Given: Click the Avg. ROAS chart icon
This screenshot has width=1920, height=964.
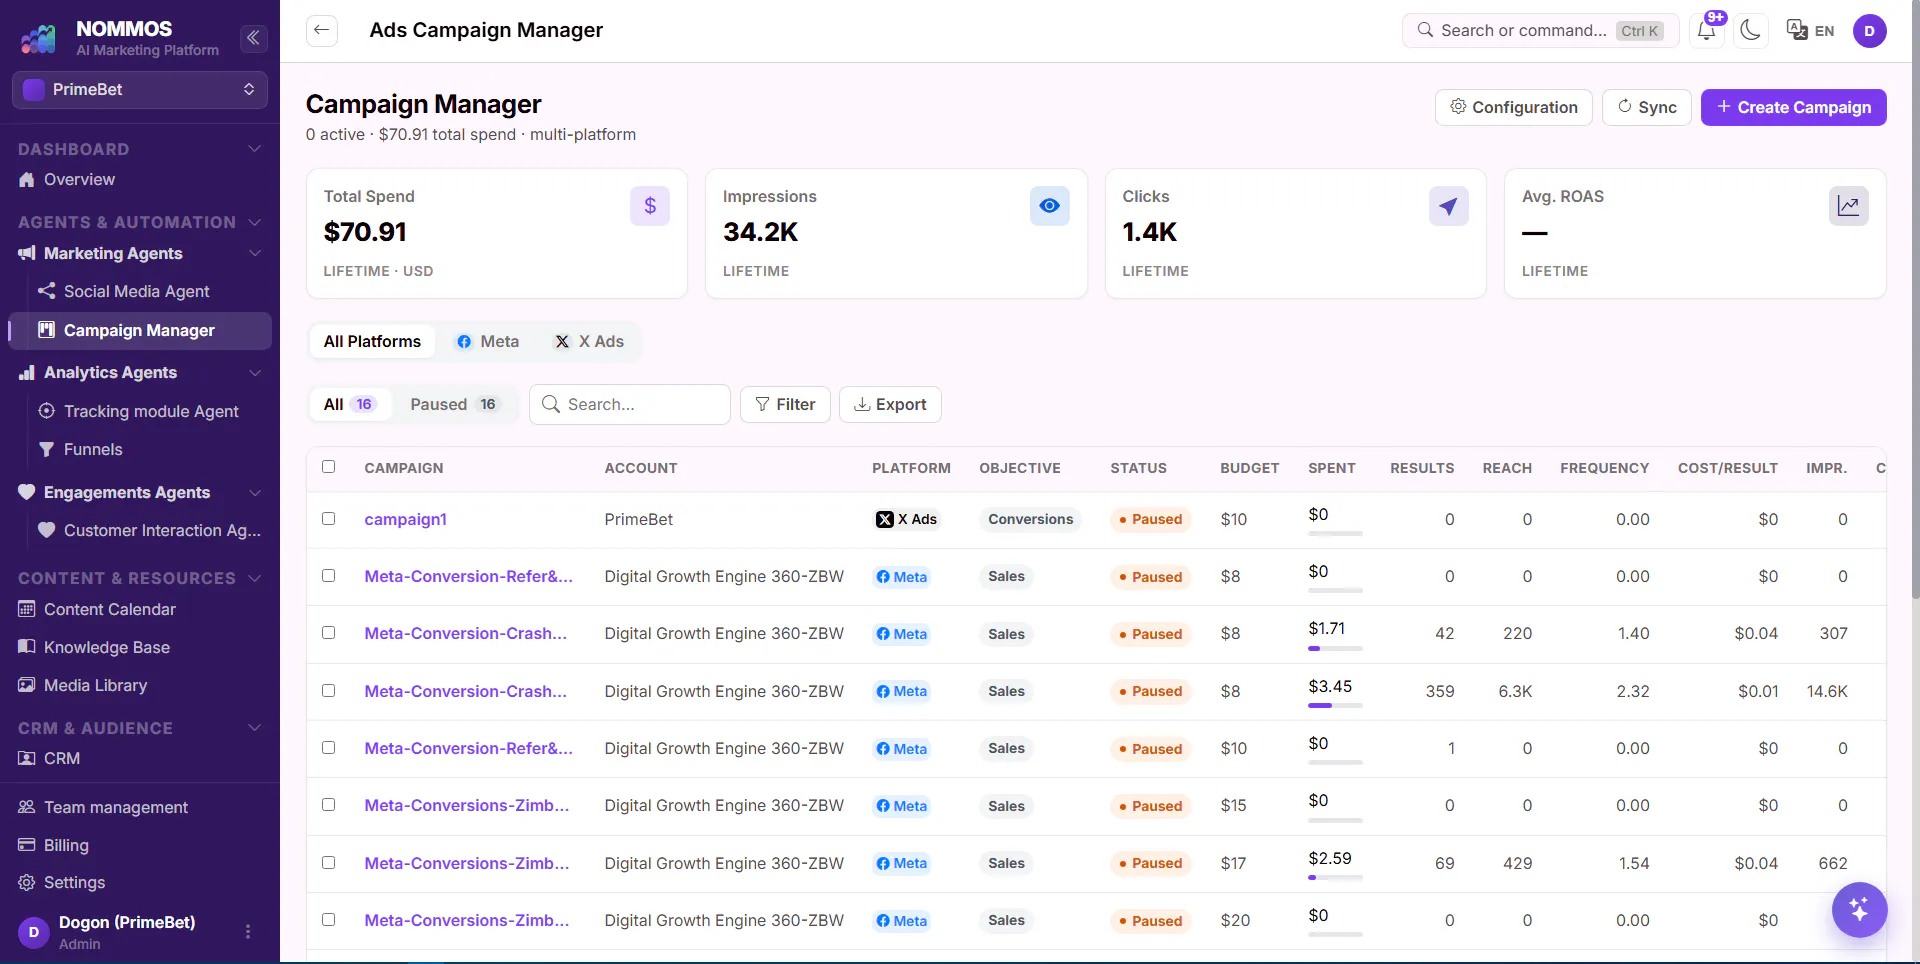Looking at the screenshot, I should tap(1848, 206).
